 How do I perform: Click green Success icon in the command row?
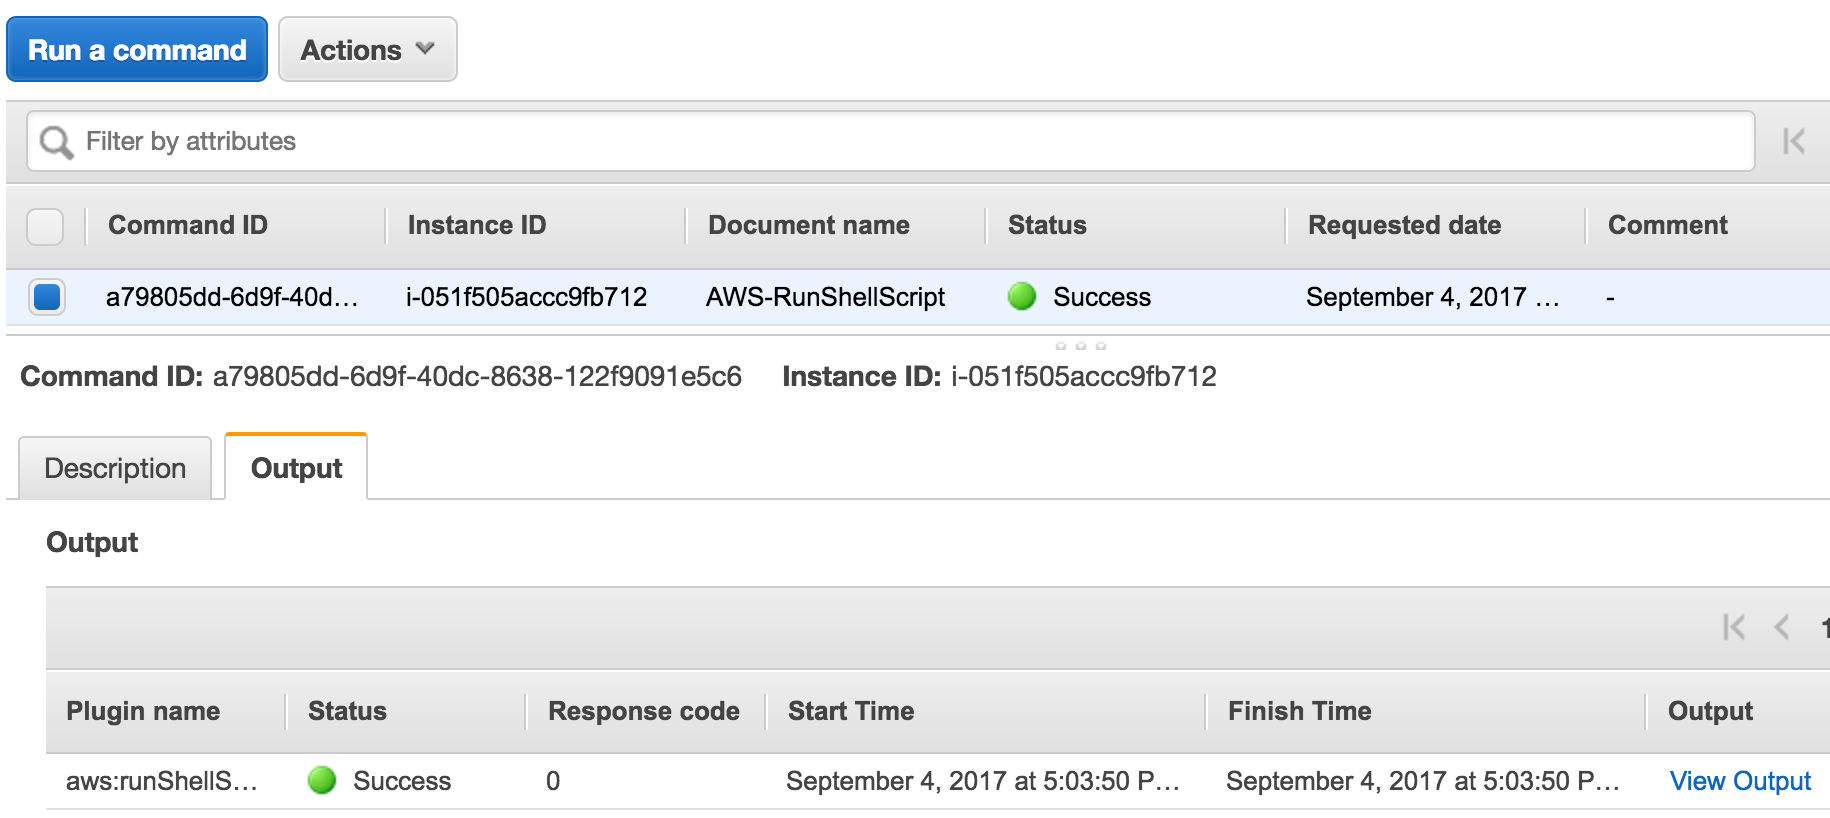click(x=1021, y=297)
